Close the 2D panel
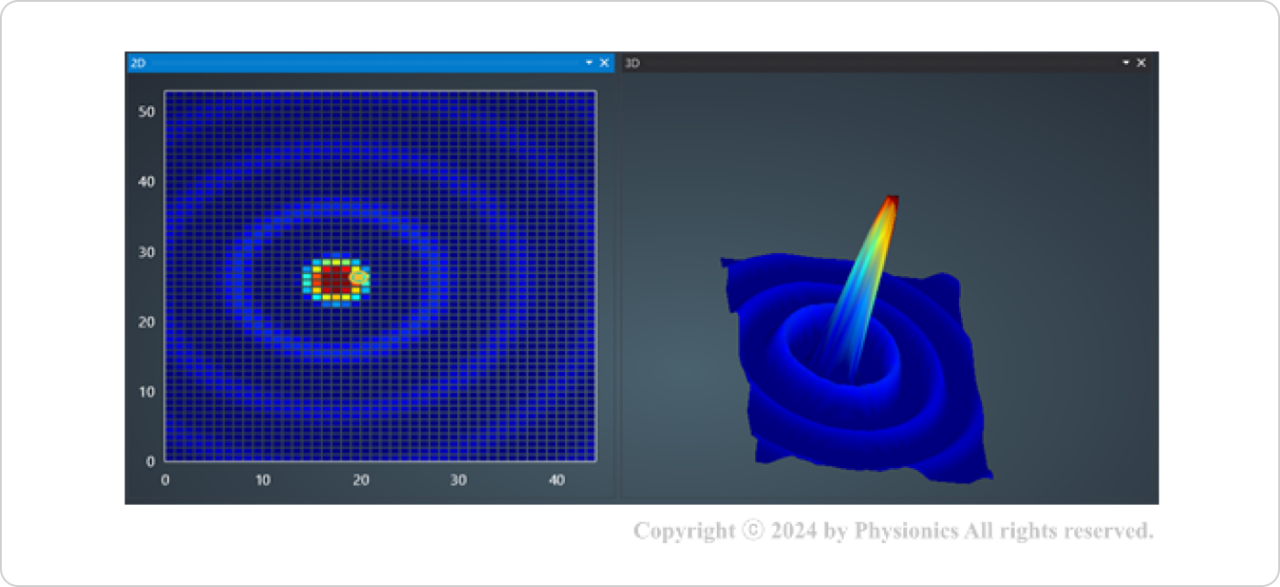Viewport: 1280px width, 587px height. click(x=604, y=63)
